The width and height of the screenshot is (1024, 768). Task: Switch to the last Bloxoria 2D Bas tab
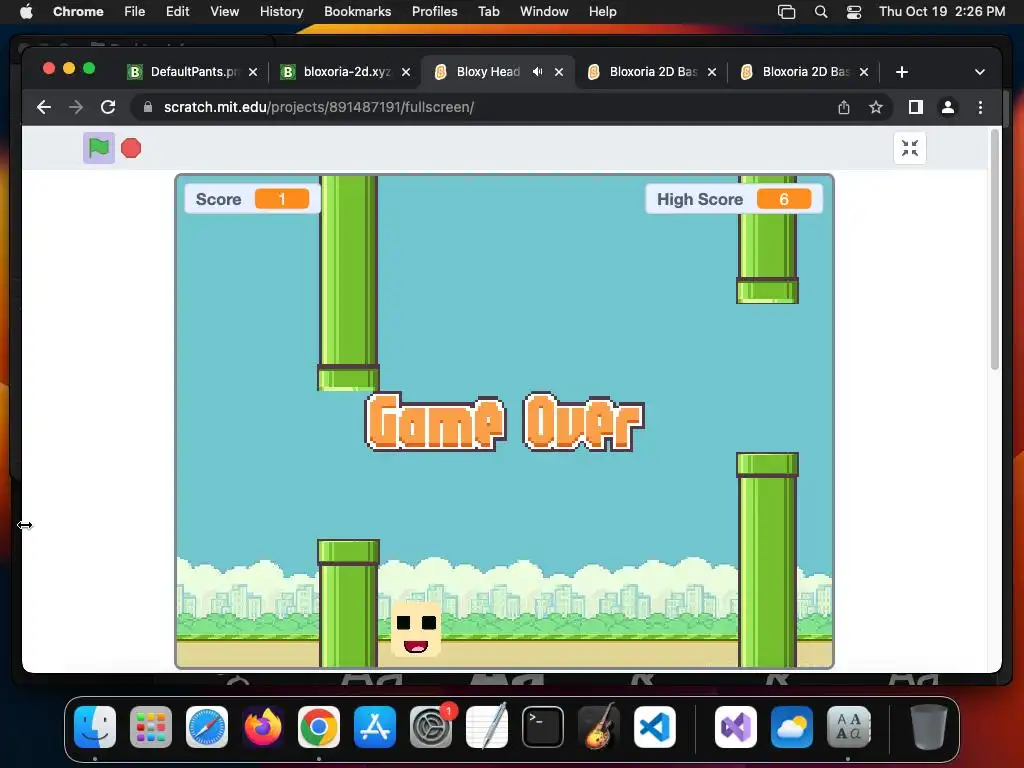pyautogui.click(x=805, y=72)
